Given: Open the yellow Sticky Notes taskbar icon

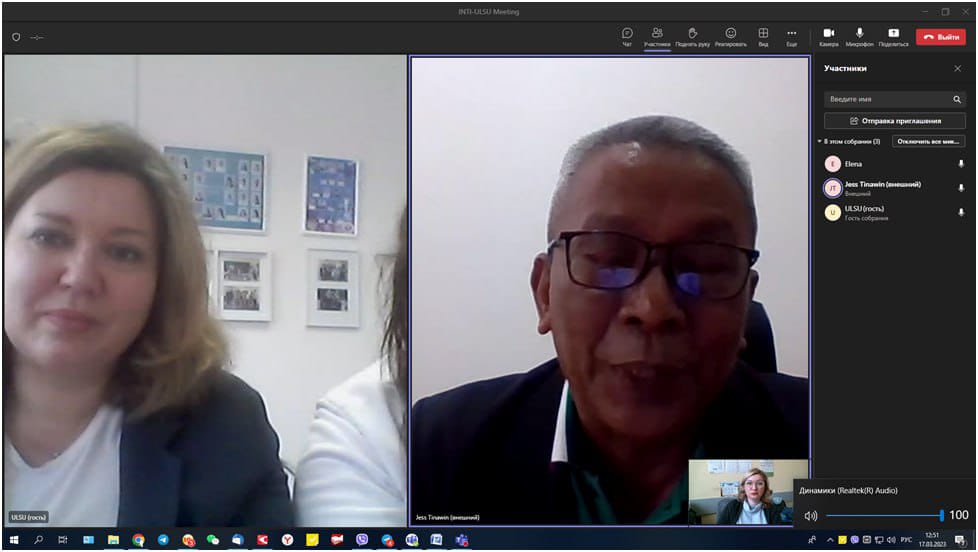Looking at the screenshot, I should click(312, 540).
